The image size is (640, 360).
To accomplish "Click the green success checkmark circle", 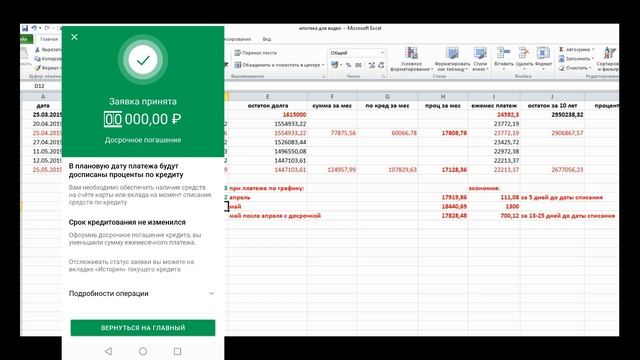I will pyautogui.click(x=143, y=60).
